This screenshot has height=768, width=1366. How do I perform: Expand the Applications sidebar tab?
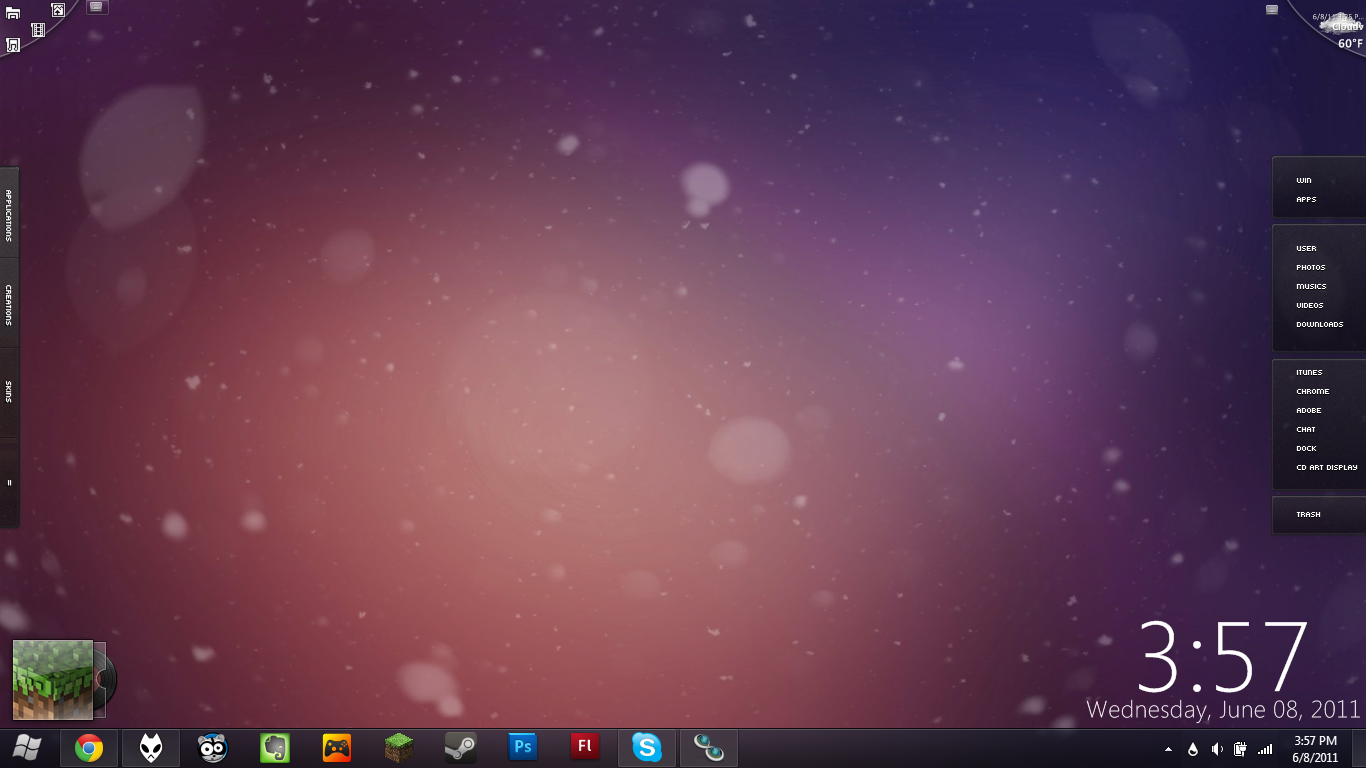tap(9, 214)
